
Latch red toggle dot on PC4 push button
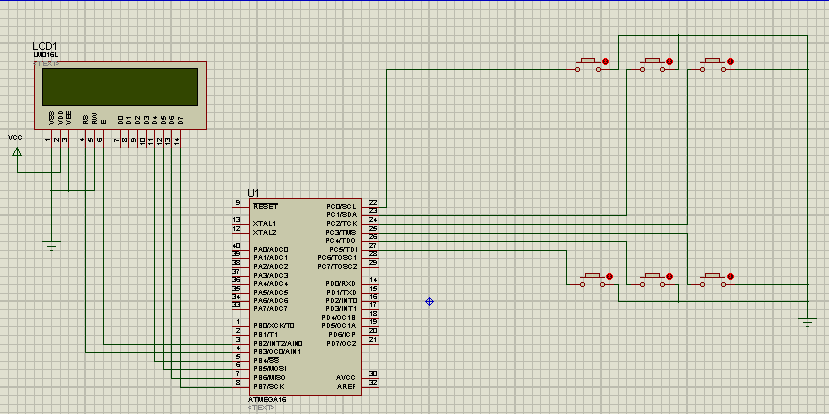pyautogui.click(x=669, y=276)
